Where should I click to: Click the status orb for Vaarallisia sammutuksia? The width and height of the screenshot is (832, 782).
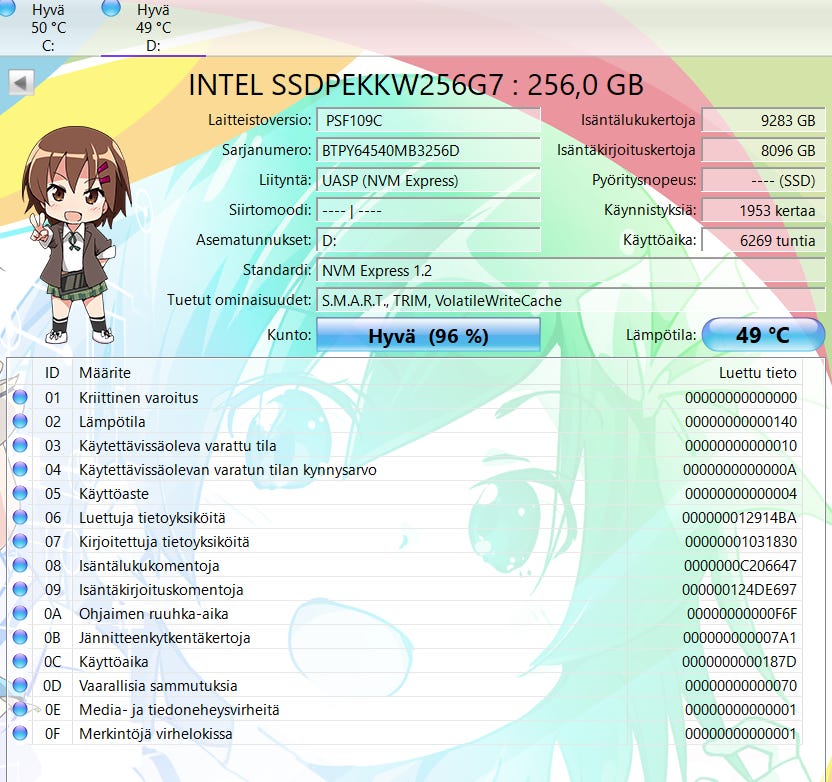coord(20,685)
